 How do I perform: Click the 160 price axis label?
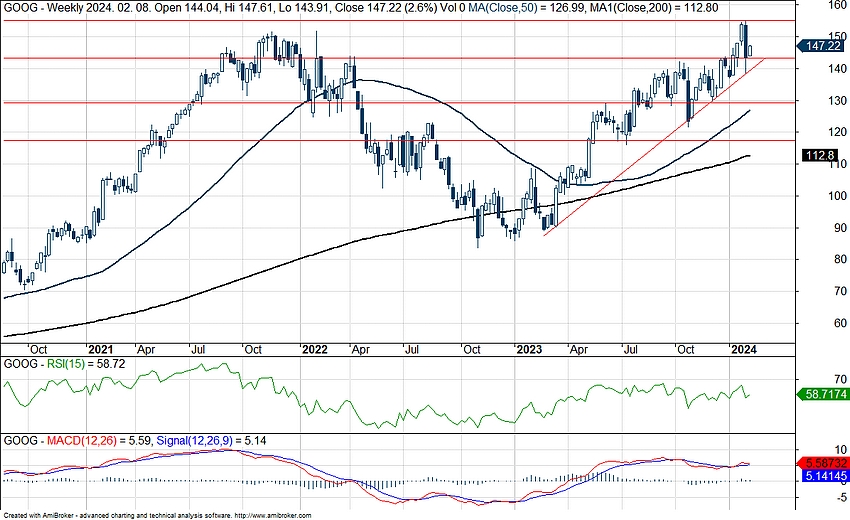tap(838, 5)
